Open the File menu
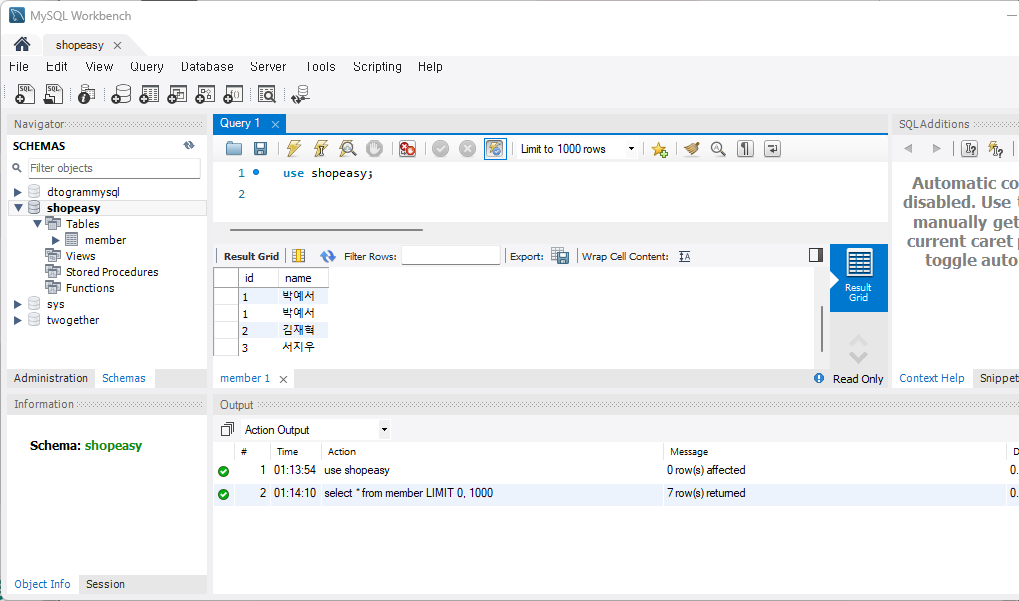The height and width of the screenshot is (601, 1019). [x=19, y=66]
